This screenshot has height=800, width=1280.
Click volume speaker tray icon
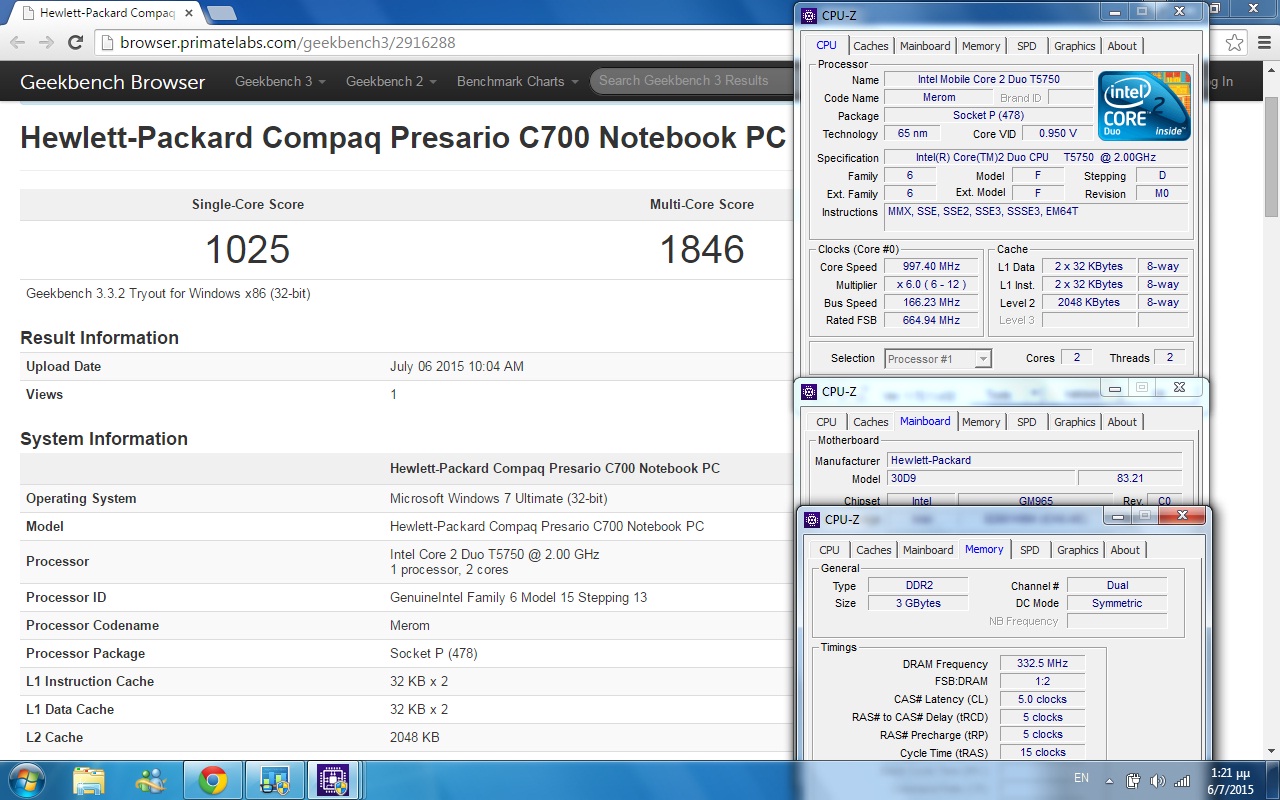(x=1157, y=780)
